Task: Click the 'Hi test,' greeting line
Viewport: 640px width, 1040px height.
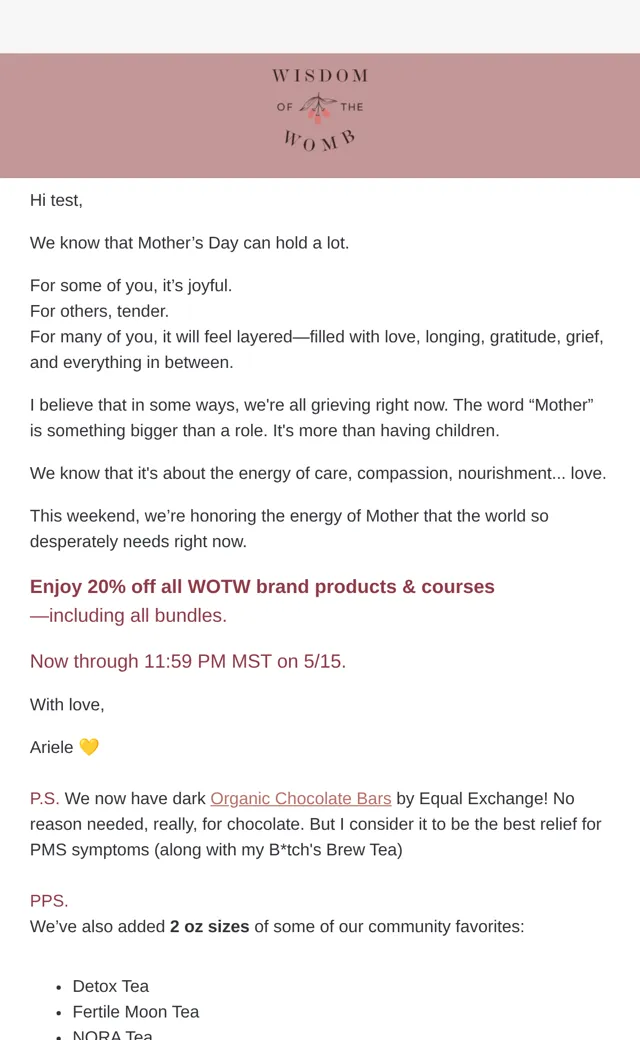Action: coord(56,200)
